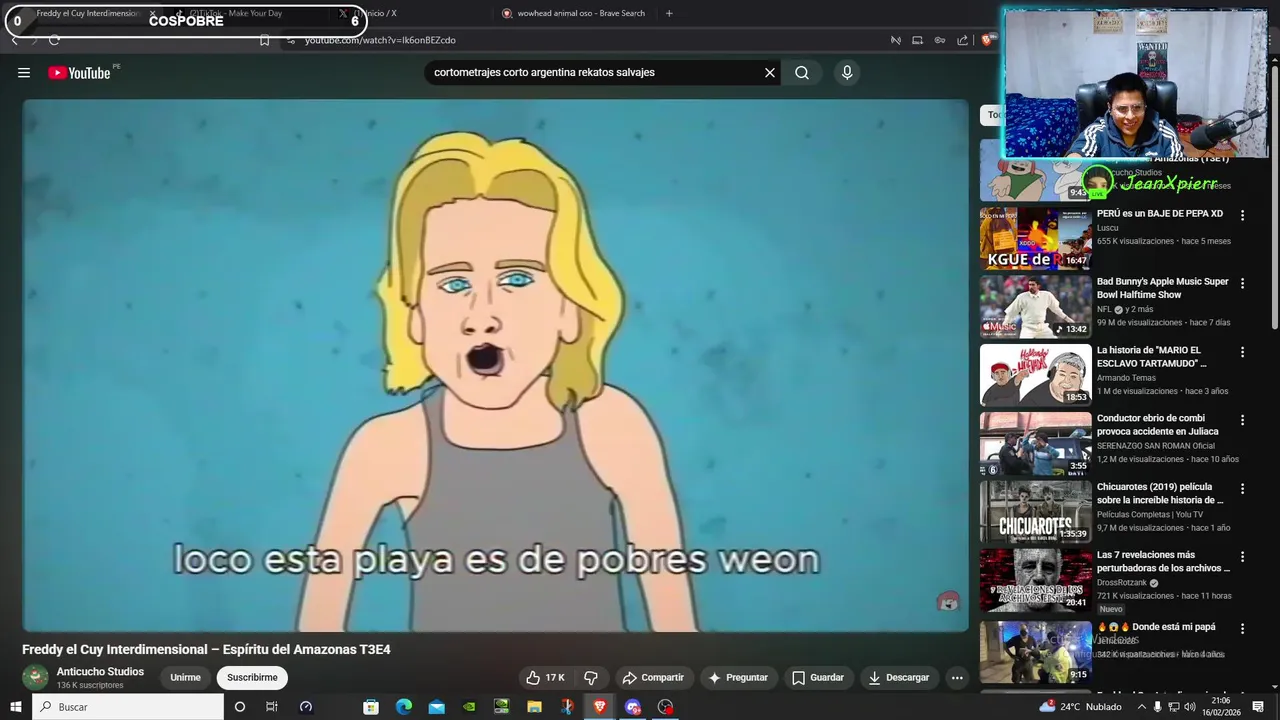Screen dimensions: 1280x720
Task: Open the volume speaker tray icon
Action: pos(1190,707)
